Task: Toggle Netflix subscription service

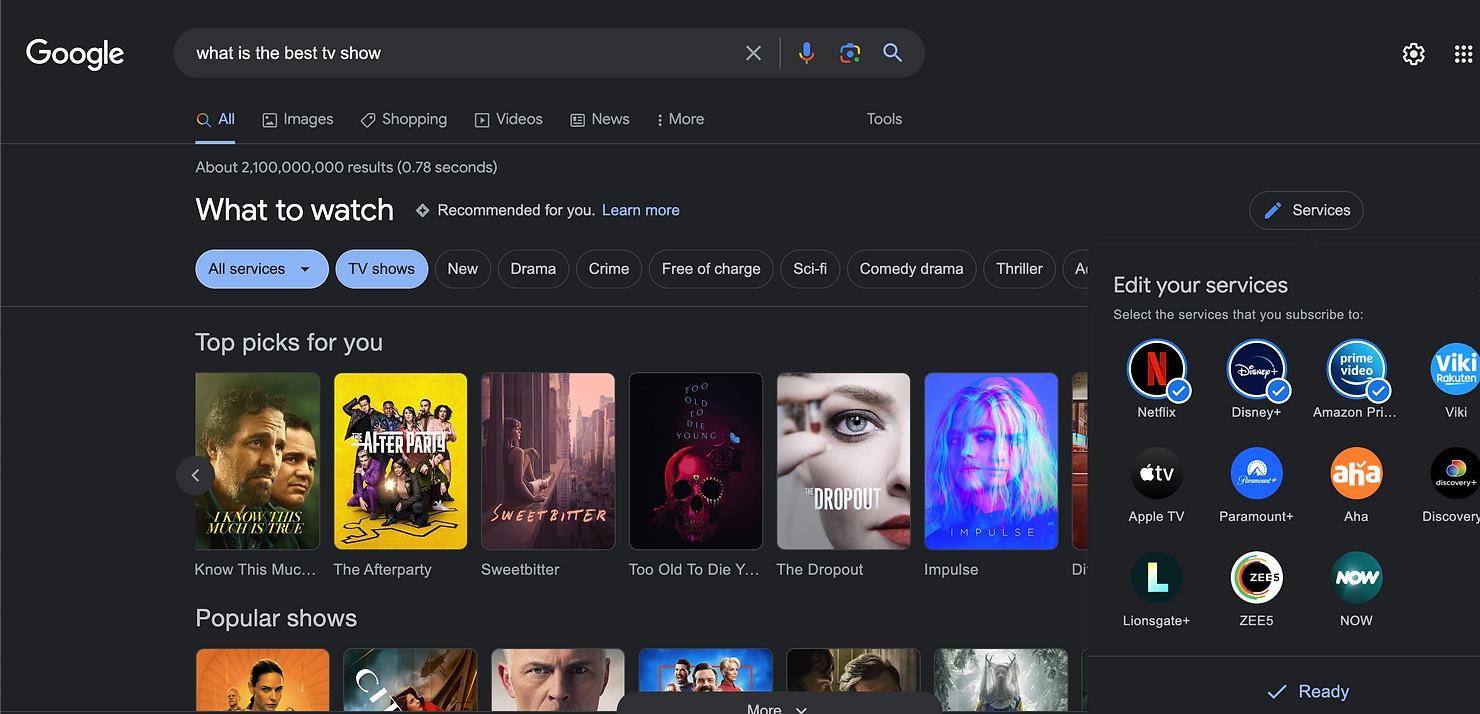Action: pos(1157,370)
